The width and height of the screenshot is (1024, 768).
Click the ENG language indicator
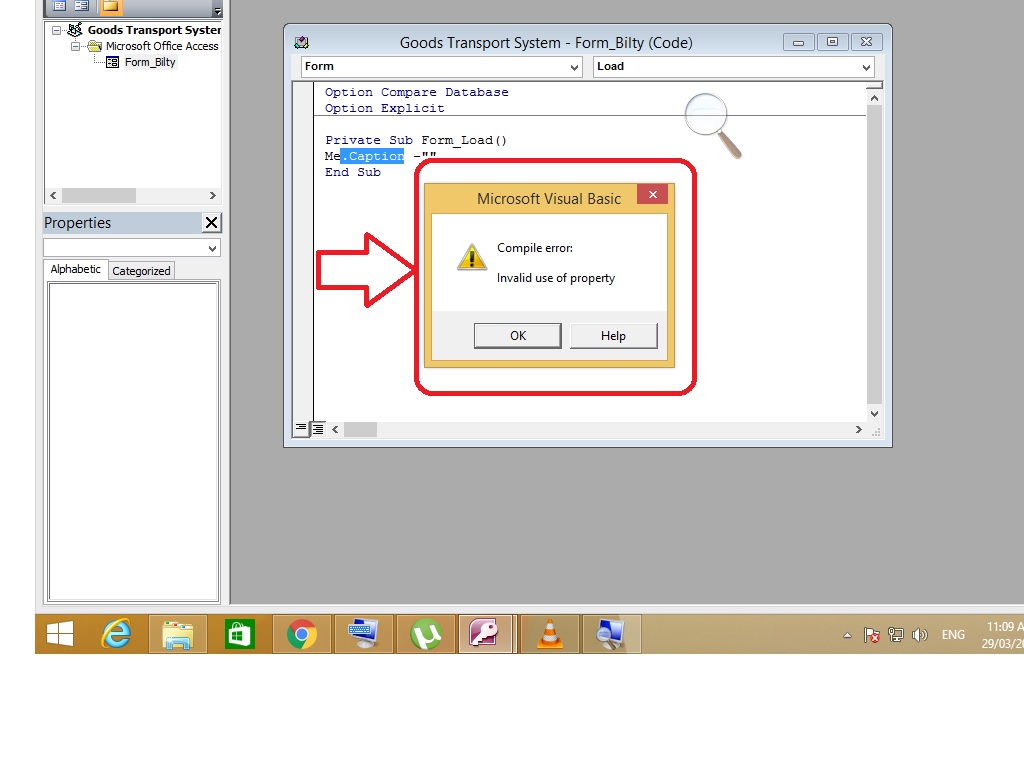click(x=953, y=635)
